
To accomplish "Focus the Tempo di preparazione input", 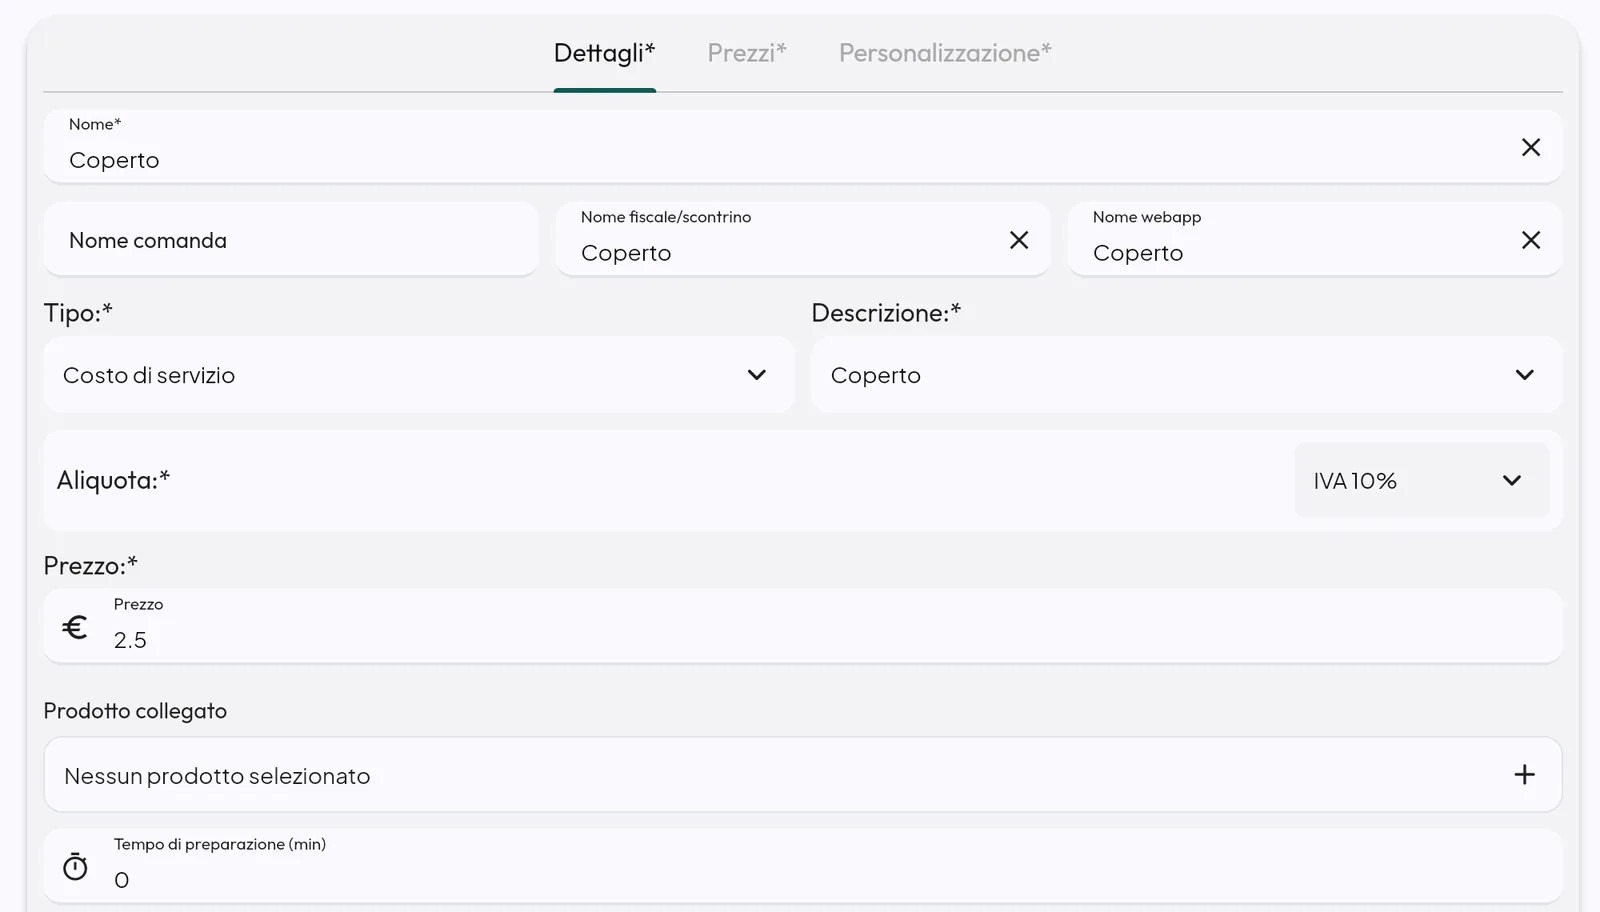I will click(803, 867).
